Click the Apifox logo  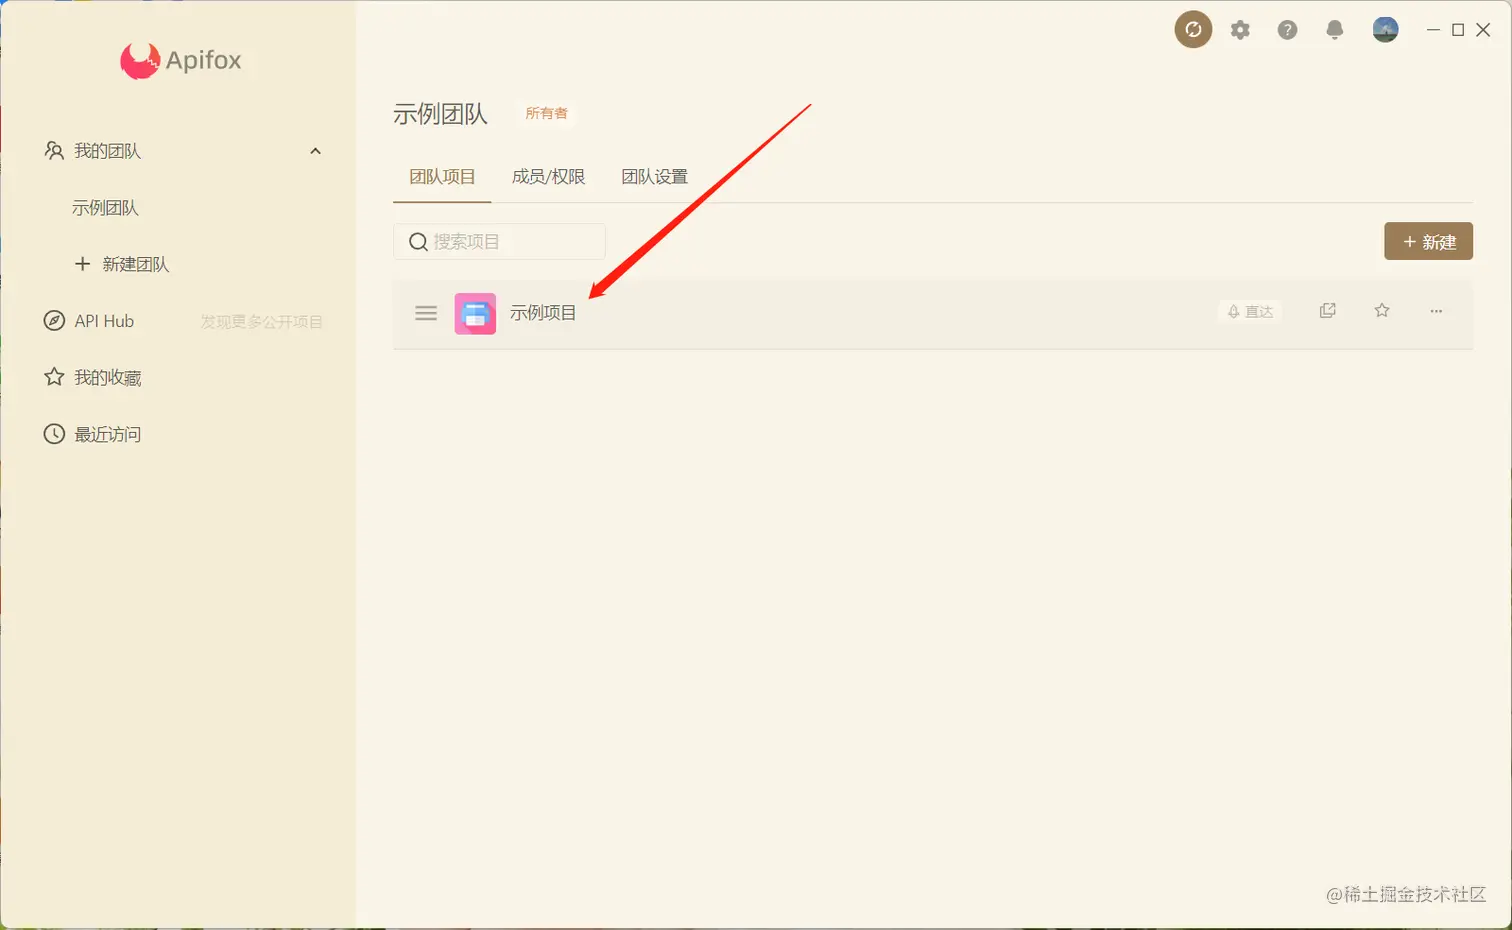(x=181, y=60)
